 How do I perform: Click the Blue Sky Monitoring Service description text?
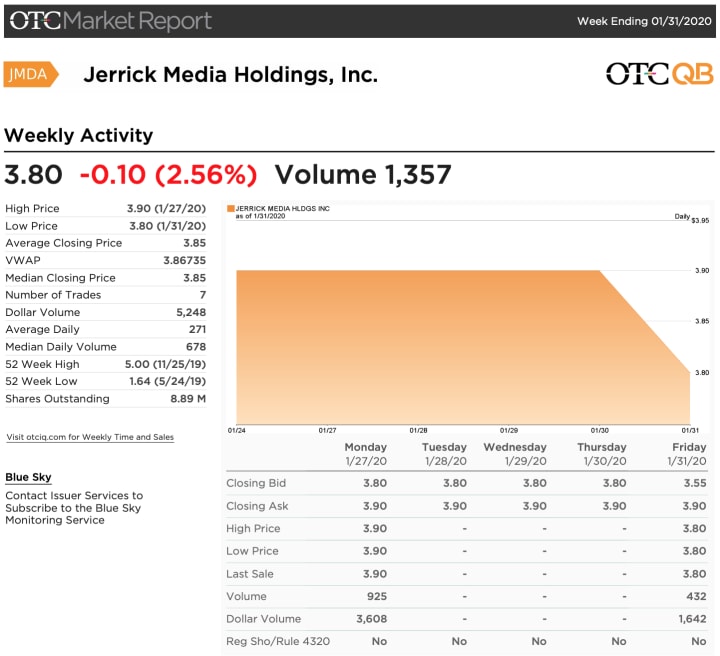point(74,508)
